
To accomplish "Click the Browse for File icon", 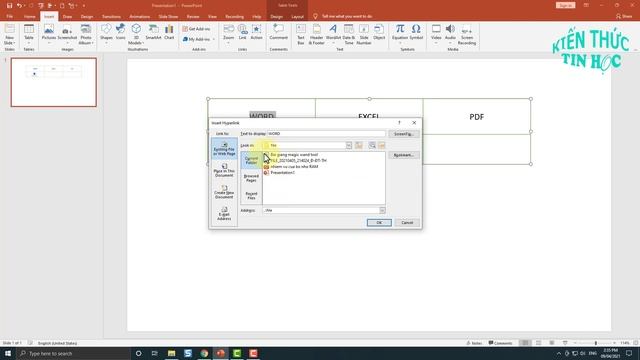I will coord(382,145).
